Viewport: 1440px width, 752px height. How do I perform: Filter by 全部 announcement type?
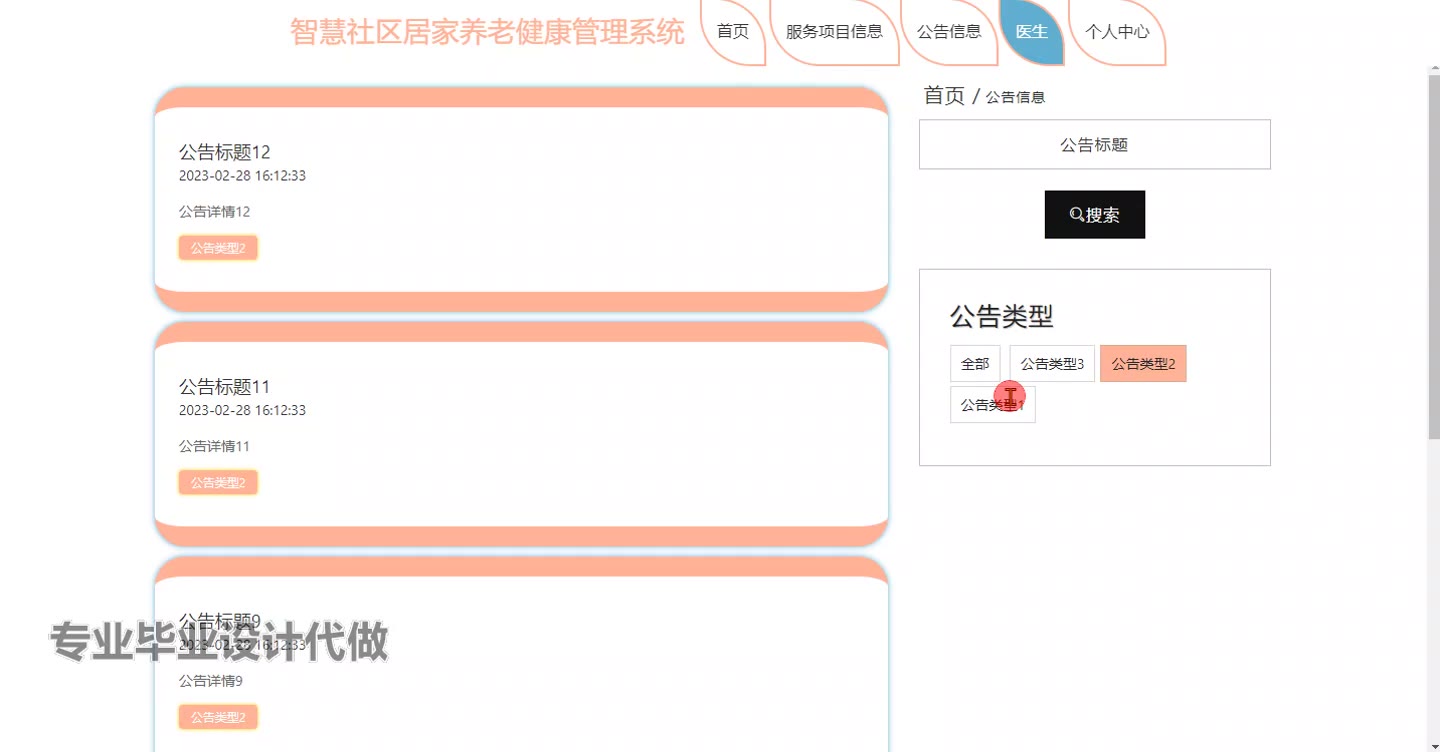(975, 364)
